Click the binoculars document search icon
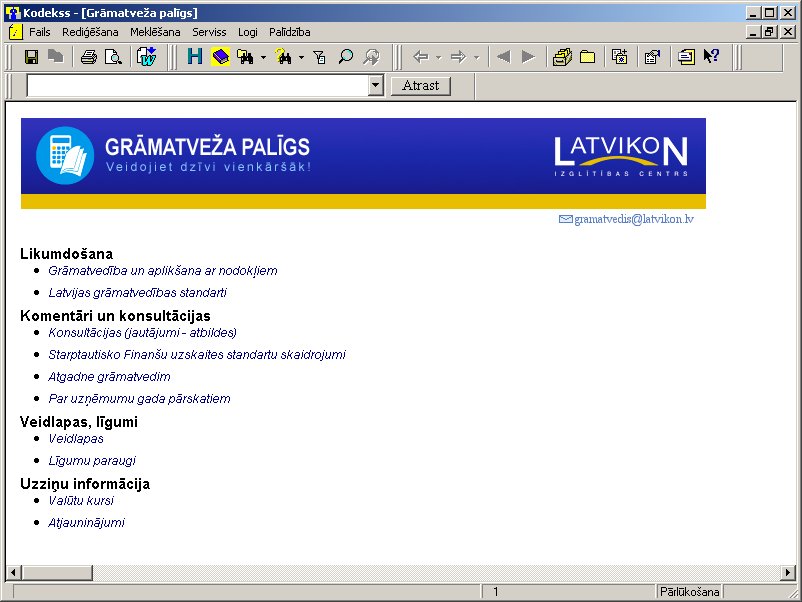This screenshot has height=602, width=802. point(246,57)
